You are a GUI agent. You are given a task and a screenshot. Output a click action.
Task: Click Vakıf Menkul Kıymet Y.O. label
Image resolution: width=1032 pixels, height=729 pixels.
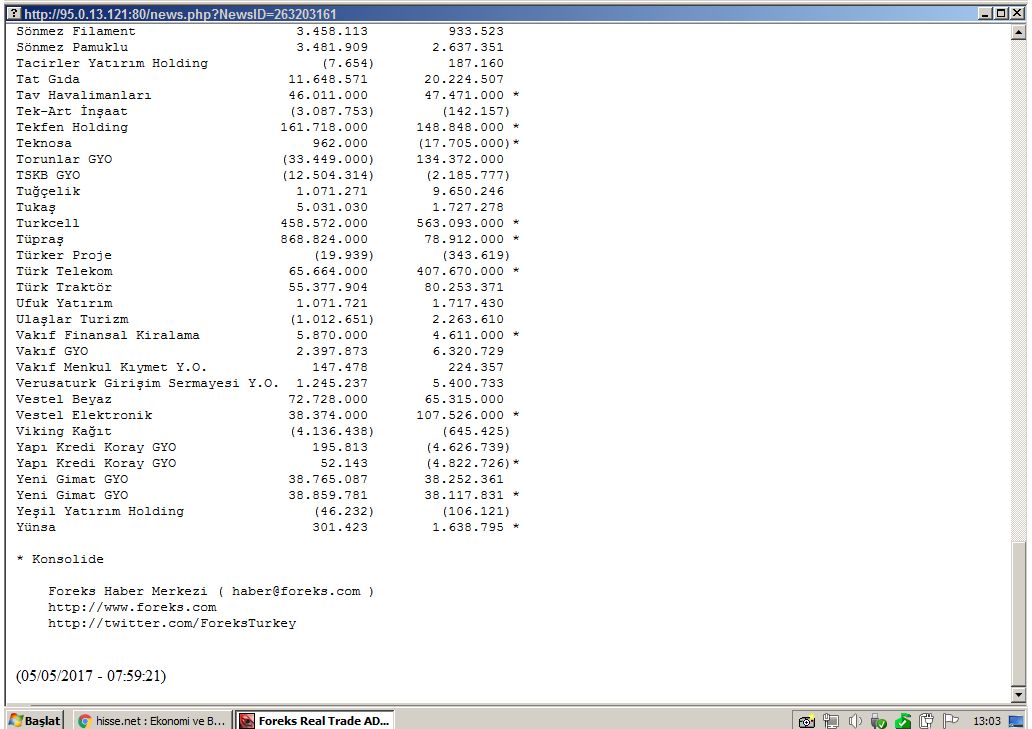[x=111, y=367]
